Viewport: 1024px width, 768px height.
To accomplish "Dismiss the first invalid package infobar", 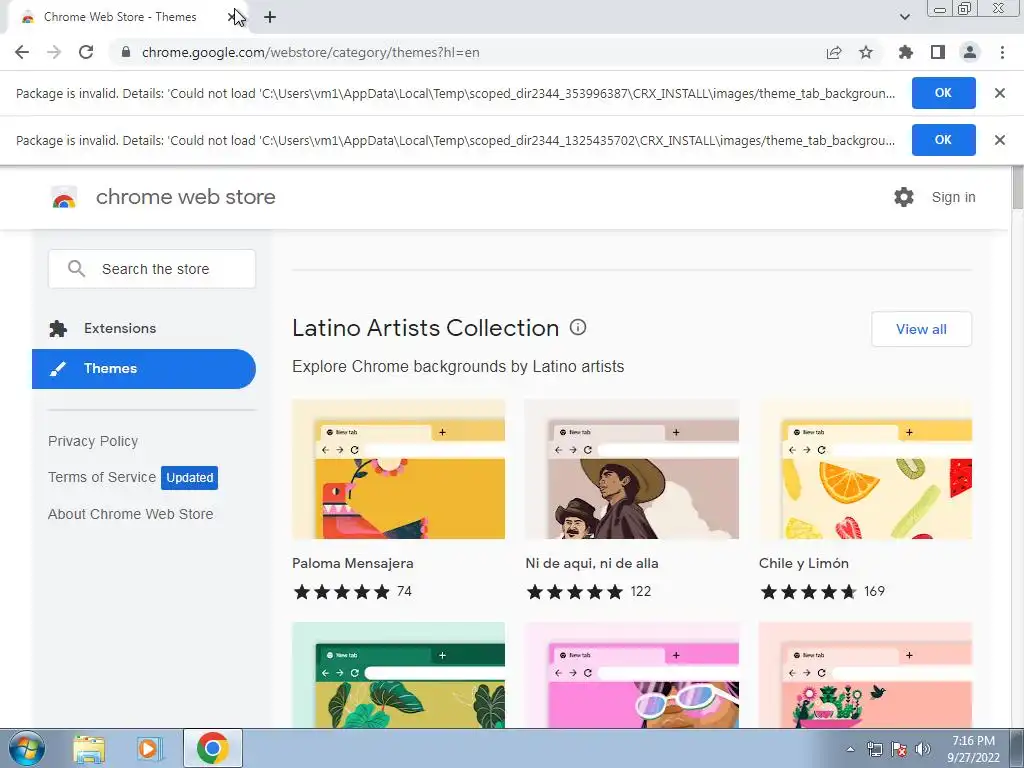I will point(1000,93).
